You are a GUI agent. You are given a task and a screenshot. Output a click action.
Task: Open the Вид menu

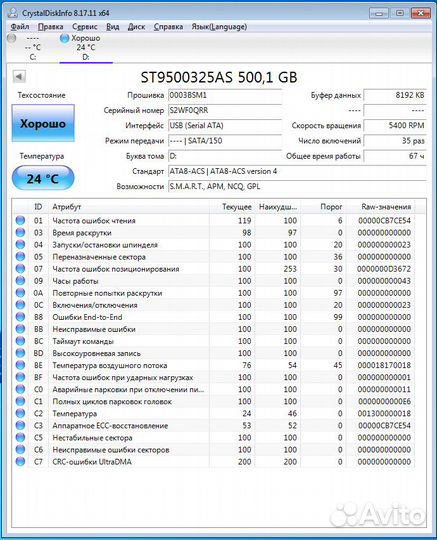(113, 27)
